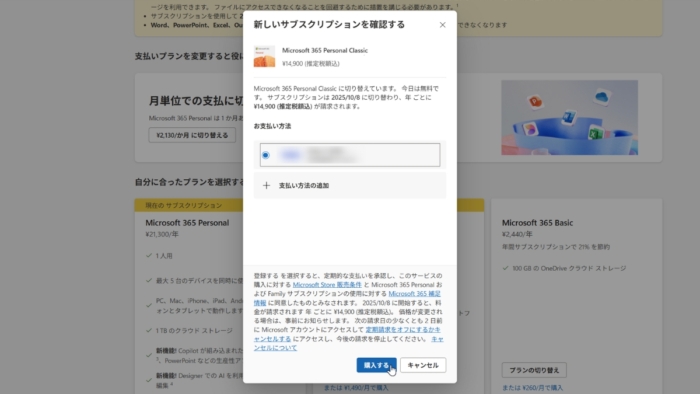The image size is (700, 394).
Task: Click 現在の サブスクリプション banner label
Action: tap(183, 205)
